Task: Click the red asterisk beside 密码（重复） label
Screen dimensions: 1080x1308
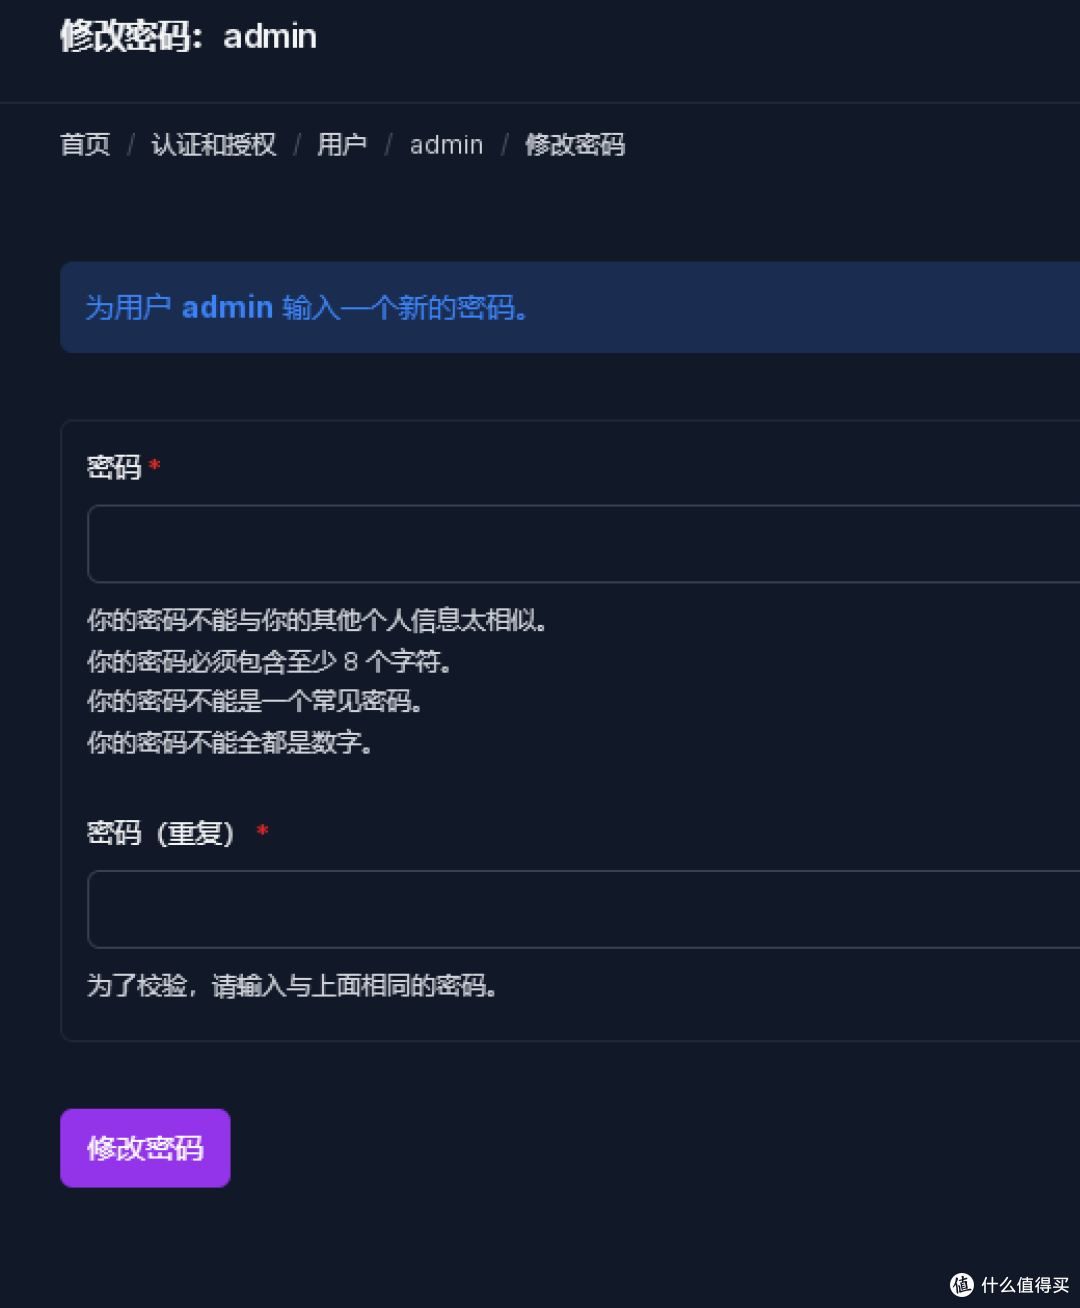Action: tap(262, 831)
